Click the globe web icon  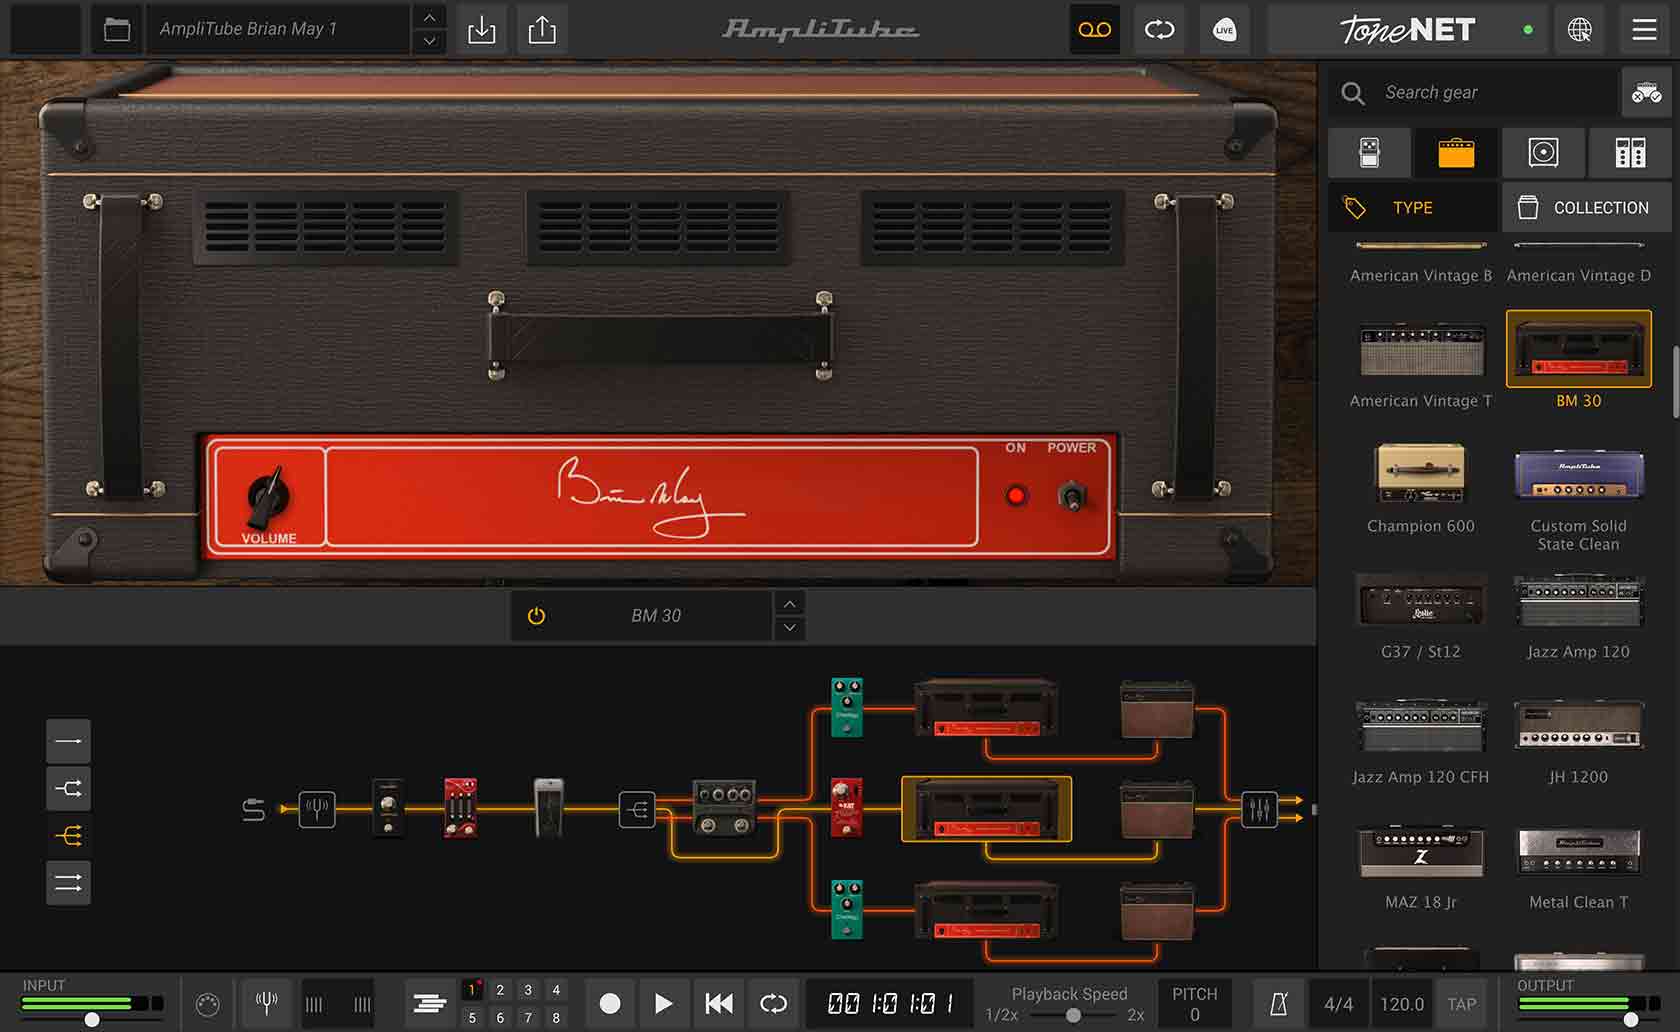(x=1580, y=29)
